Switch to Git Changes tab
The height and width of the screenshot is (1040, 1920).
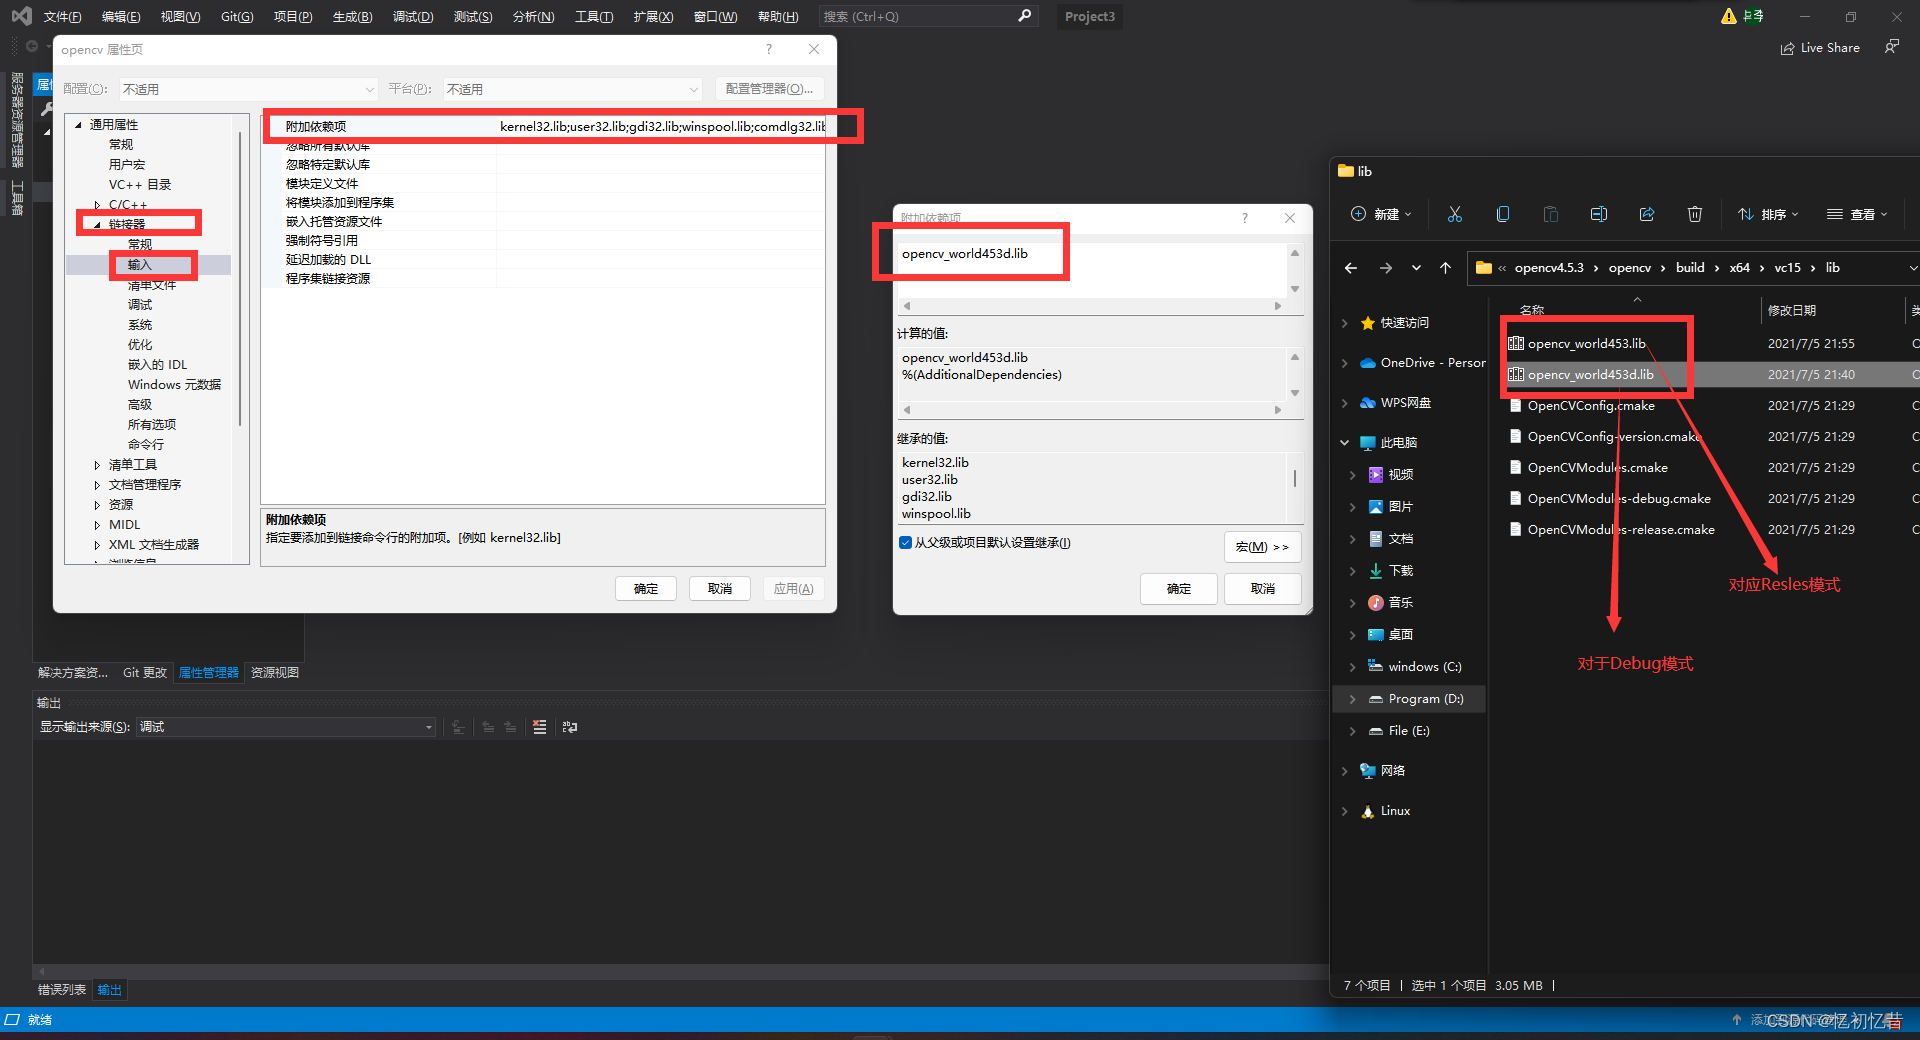point(145,673)
